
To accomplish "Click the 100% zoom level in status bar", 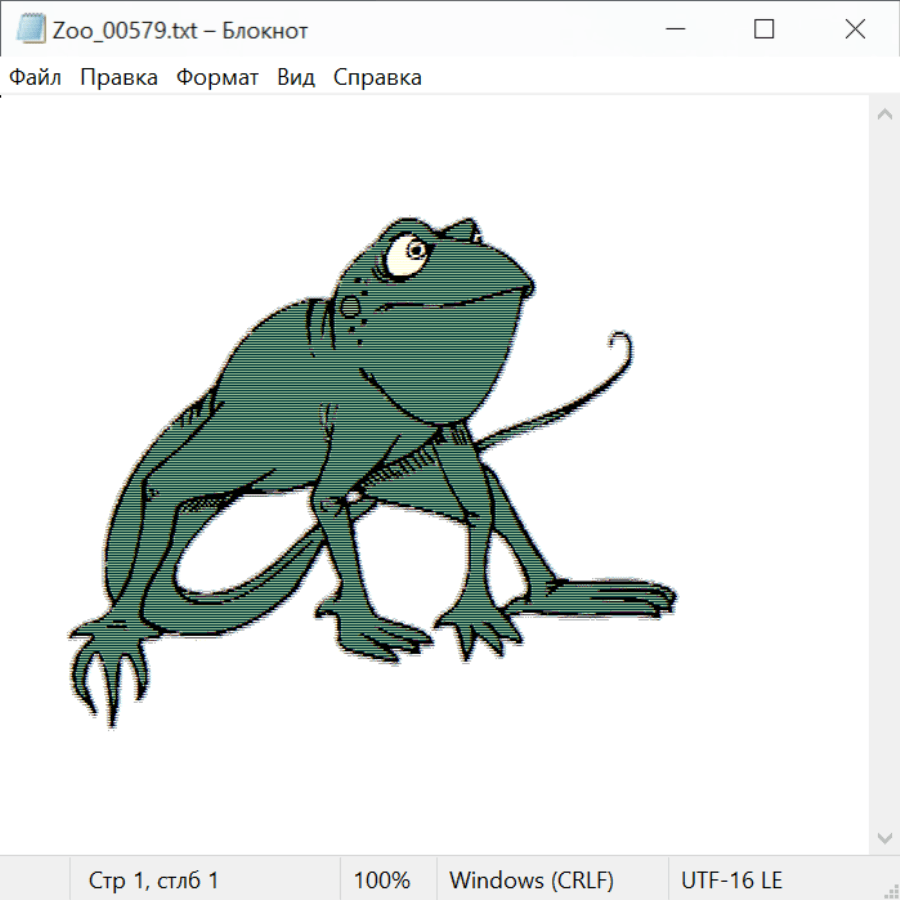I will [x=382, y=881].
